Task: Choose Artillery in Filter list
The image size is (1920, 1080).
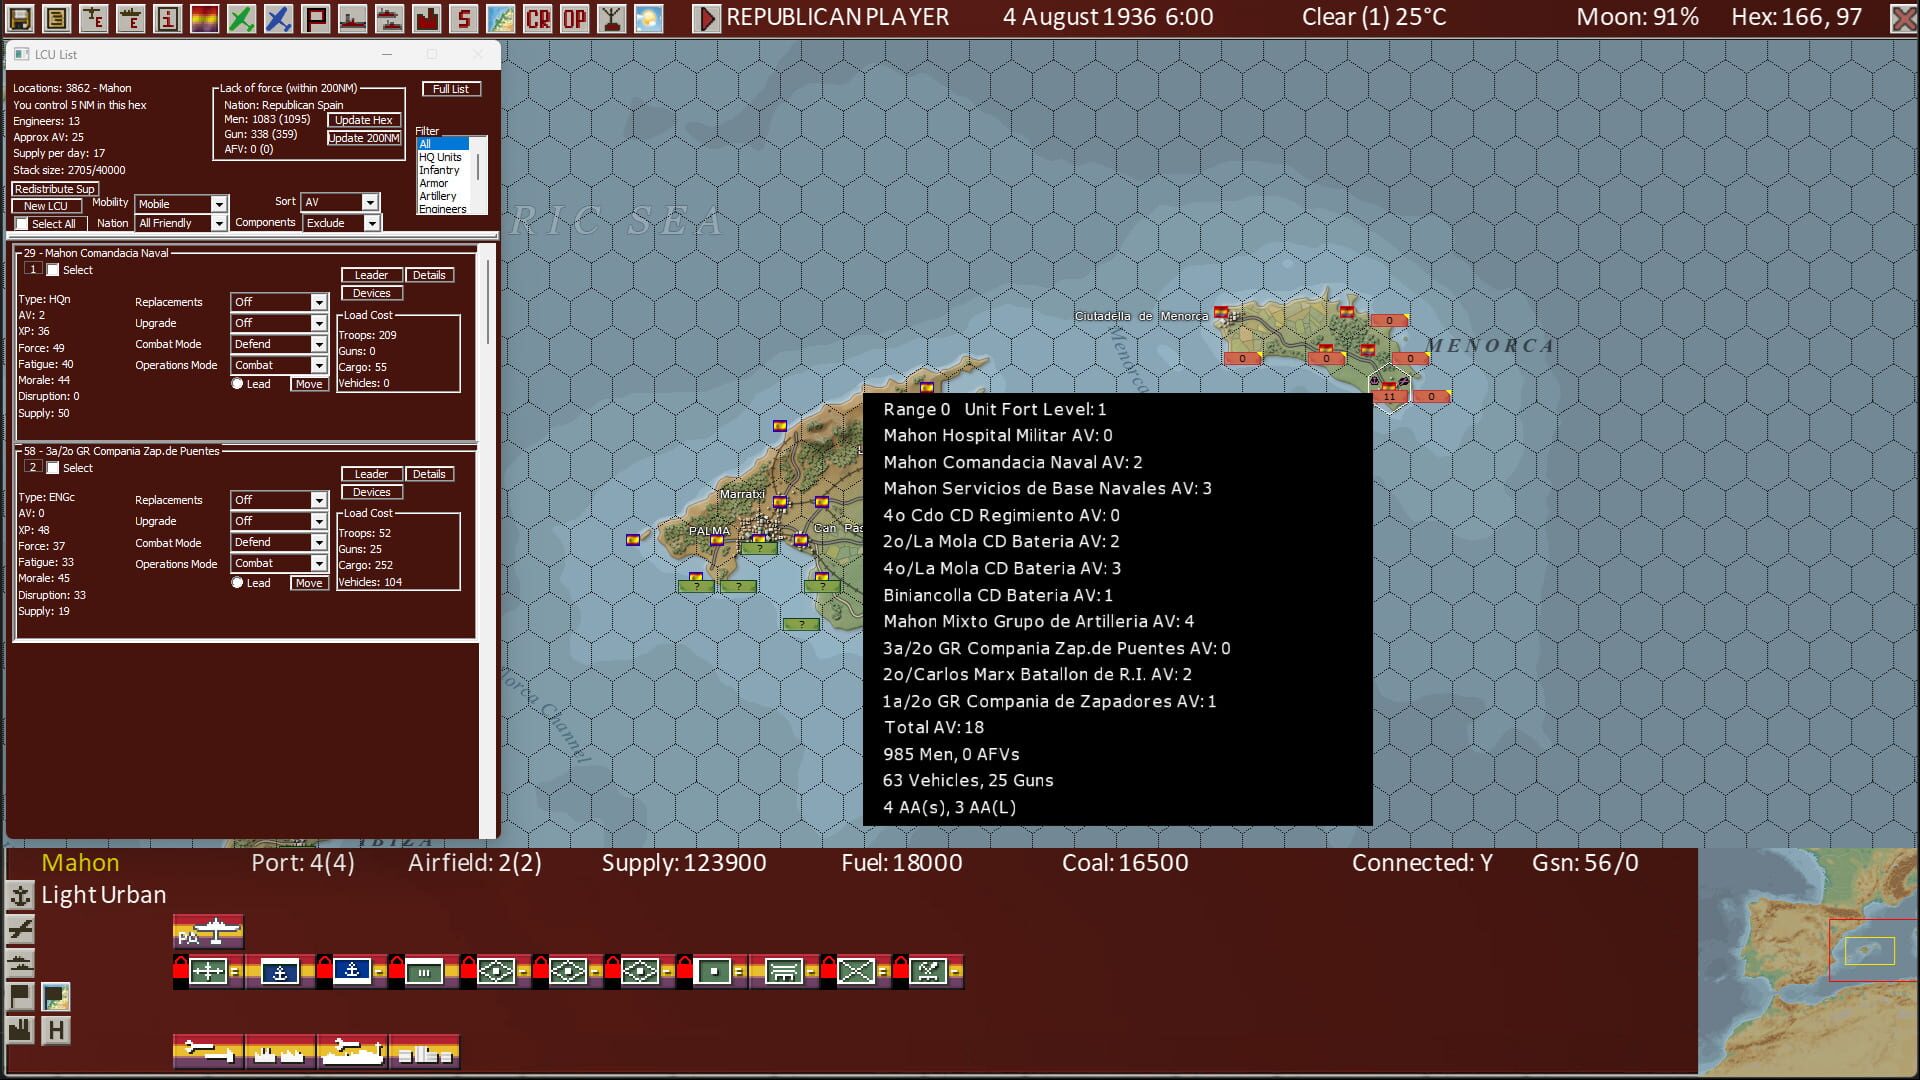Action: tap(438, 196)
